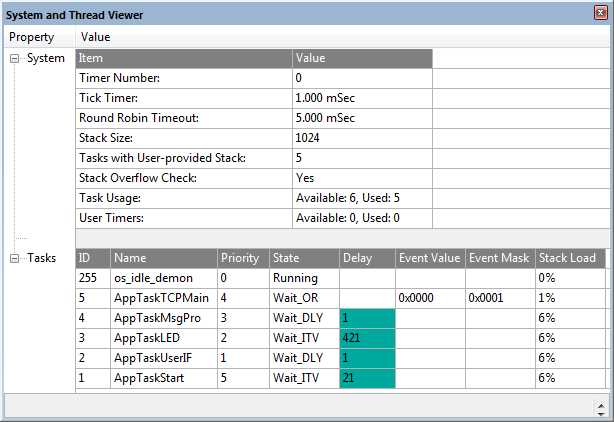Select the 'Tick Timer:' row label

click(108, 98)
